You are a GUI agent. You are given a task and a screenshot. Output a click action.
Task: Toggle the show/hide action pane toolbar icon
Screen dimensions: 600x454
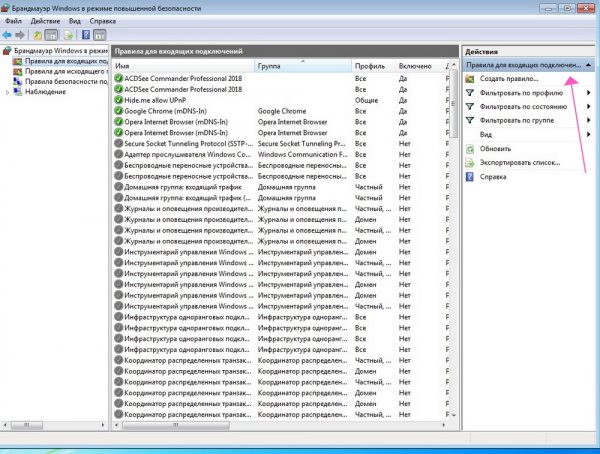(99, 35)
